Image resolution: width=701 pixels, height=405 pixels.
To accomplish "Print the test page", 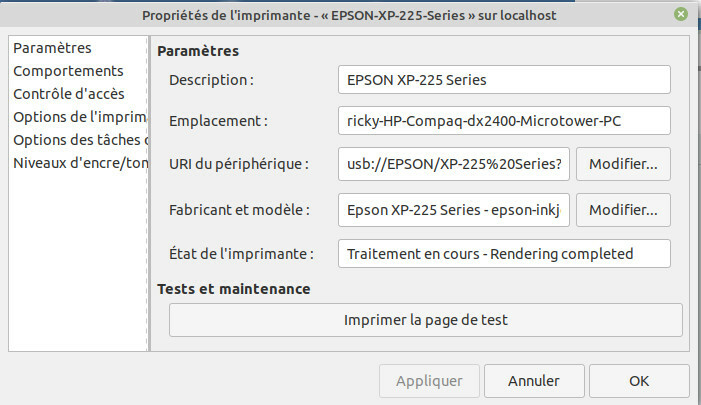I will 426,321.
